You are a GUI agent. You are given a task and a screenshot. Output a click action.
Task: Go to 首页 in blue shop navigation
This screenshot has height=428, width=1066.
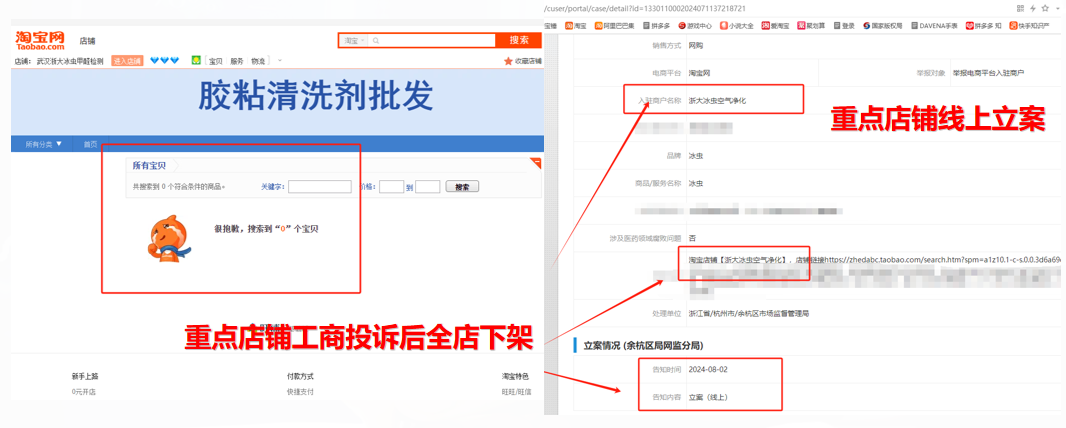click(90, 144)
